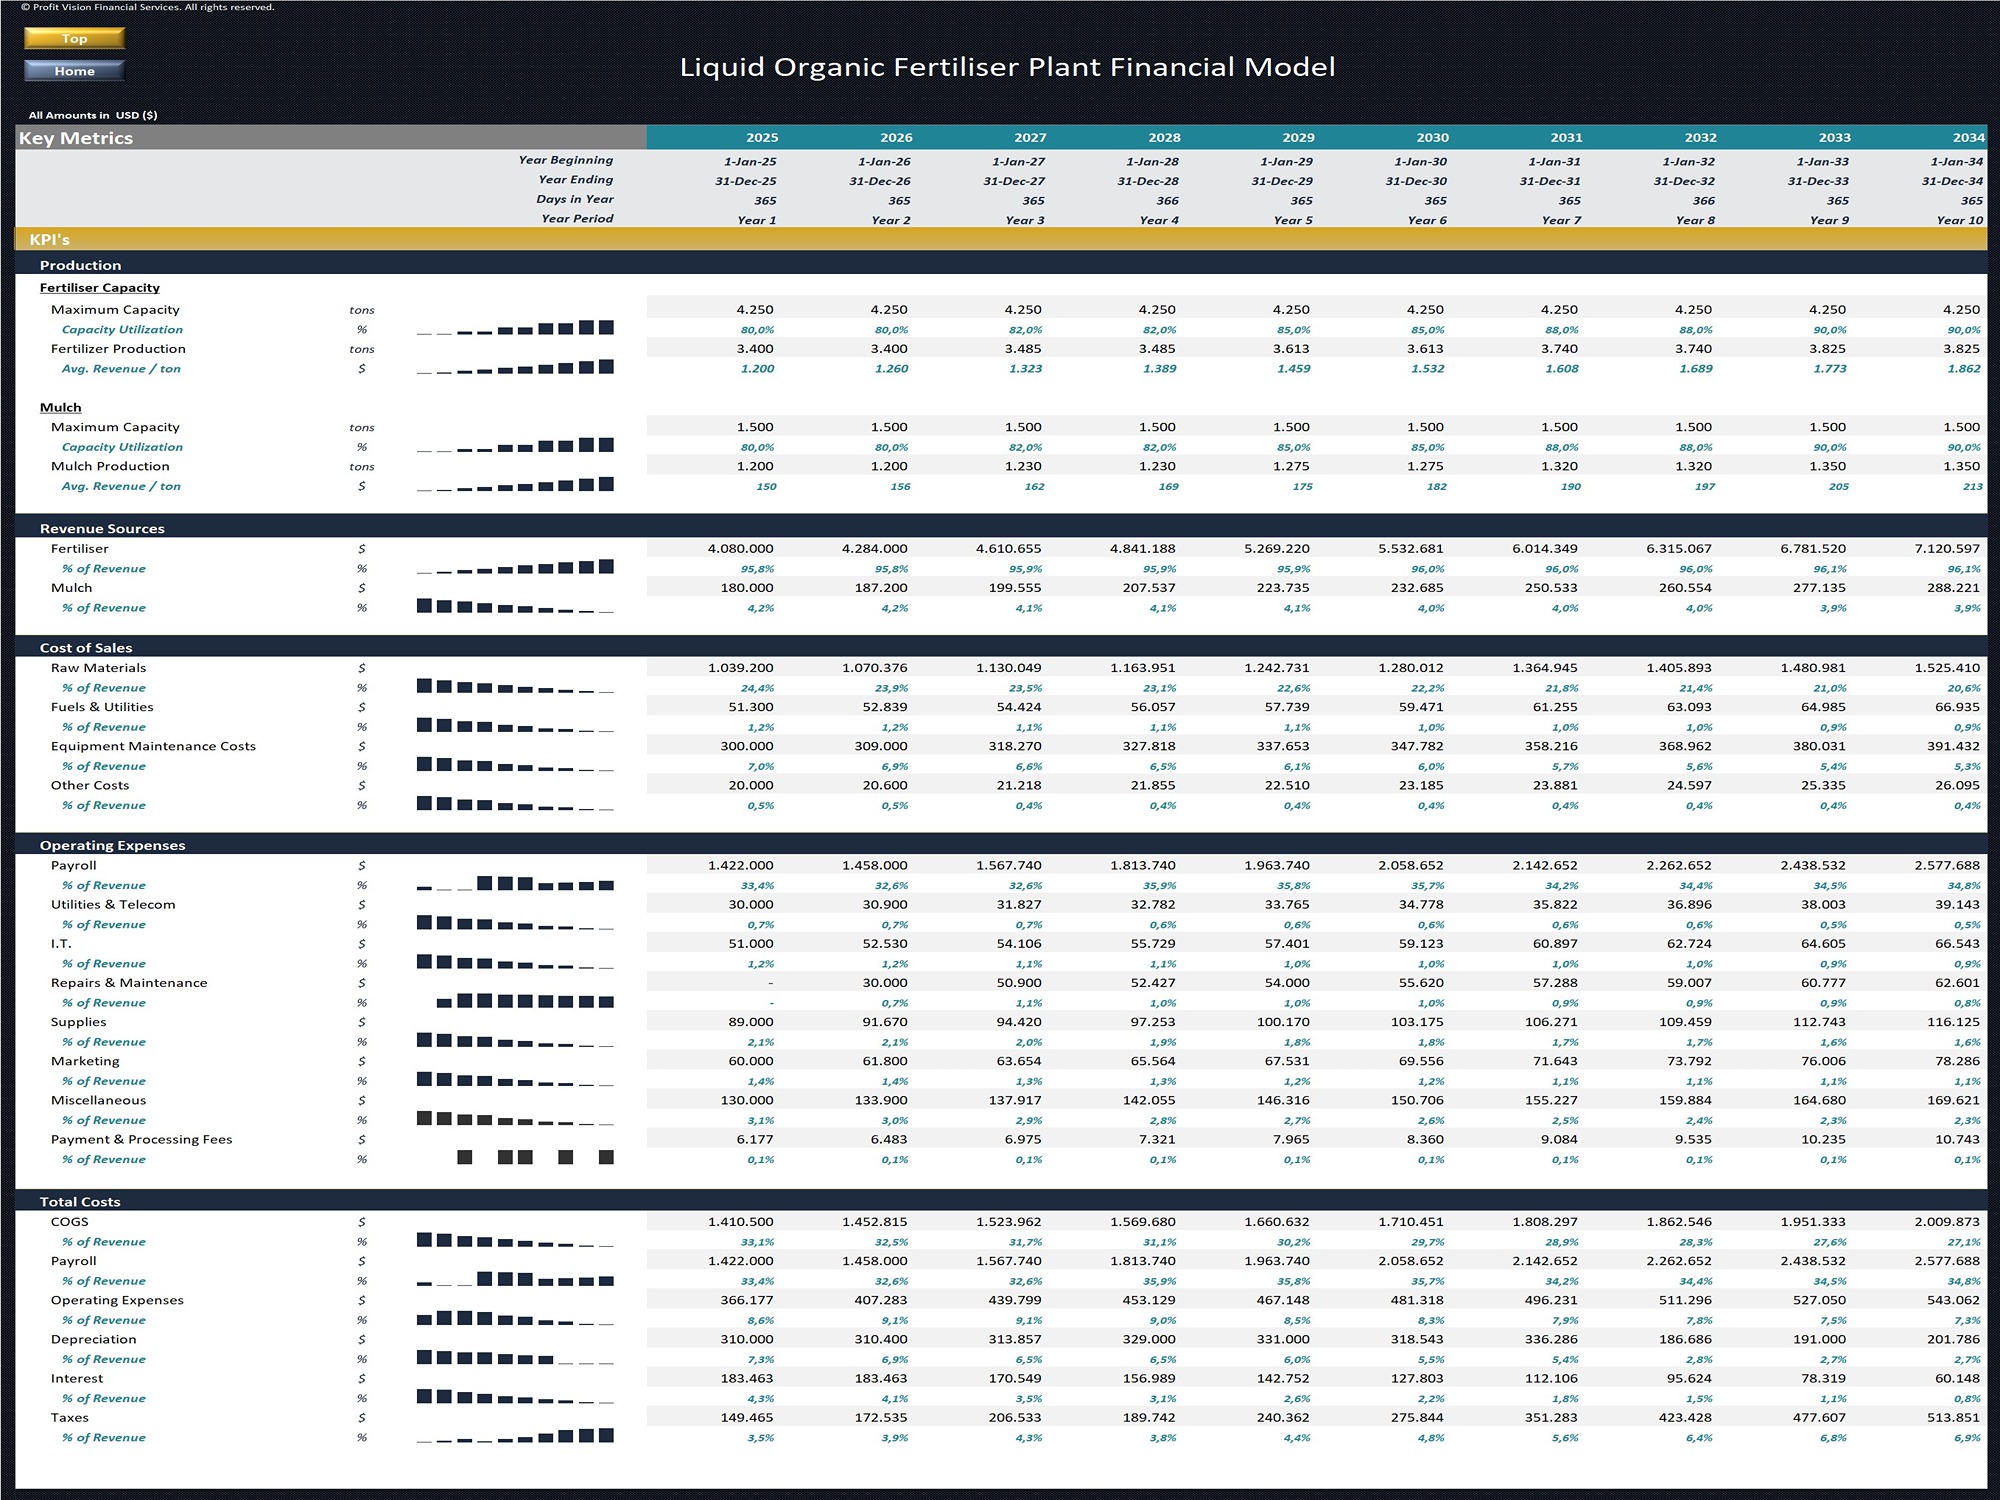Click the Taxes % of Revenue sparkline

tap(515, 1436)
